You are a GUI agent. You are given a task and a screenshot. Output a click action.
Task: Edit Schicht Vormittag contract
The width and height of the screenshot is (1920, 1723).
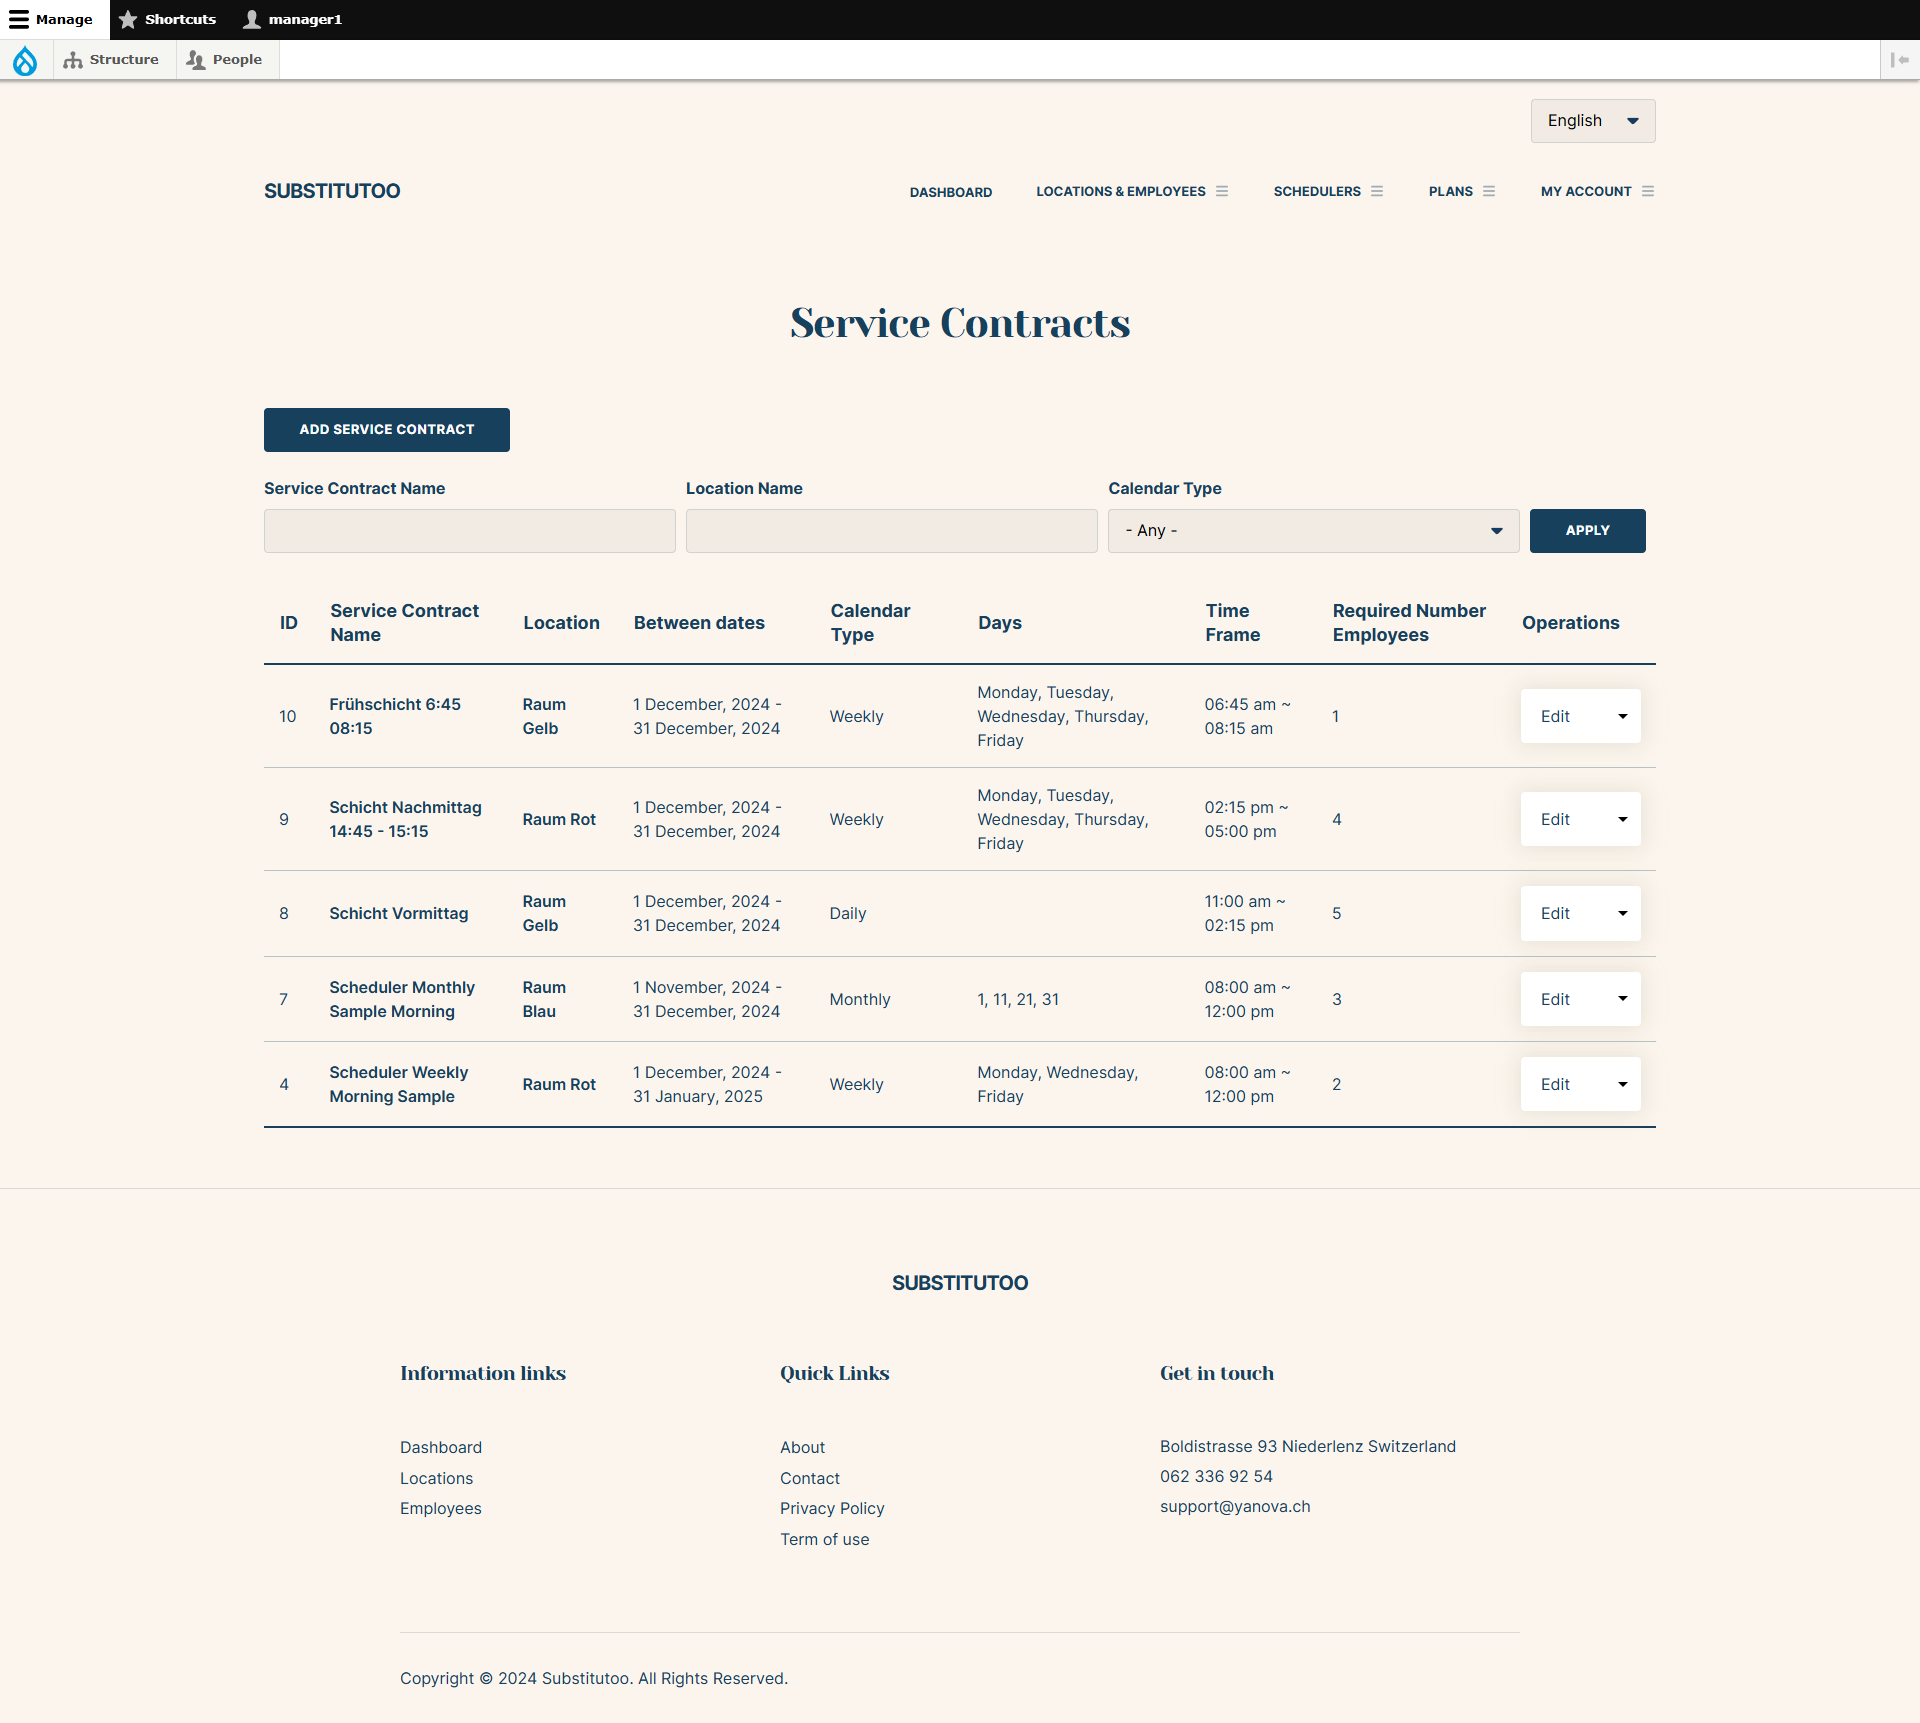[x=1555, y=913]
